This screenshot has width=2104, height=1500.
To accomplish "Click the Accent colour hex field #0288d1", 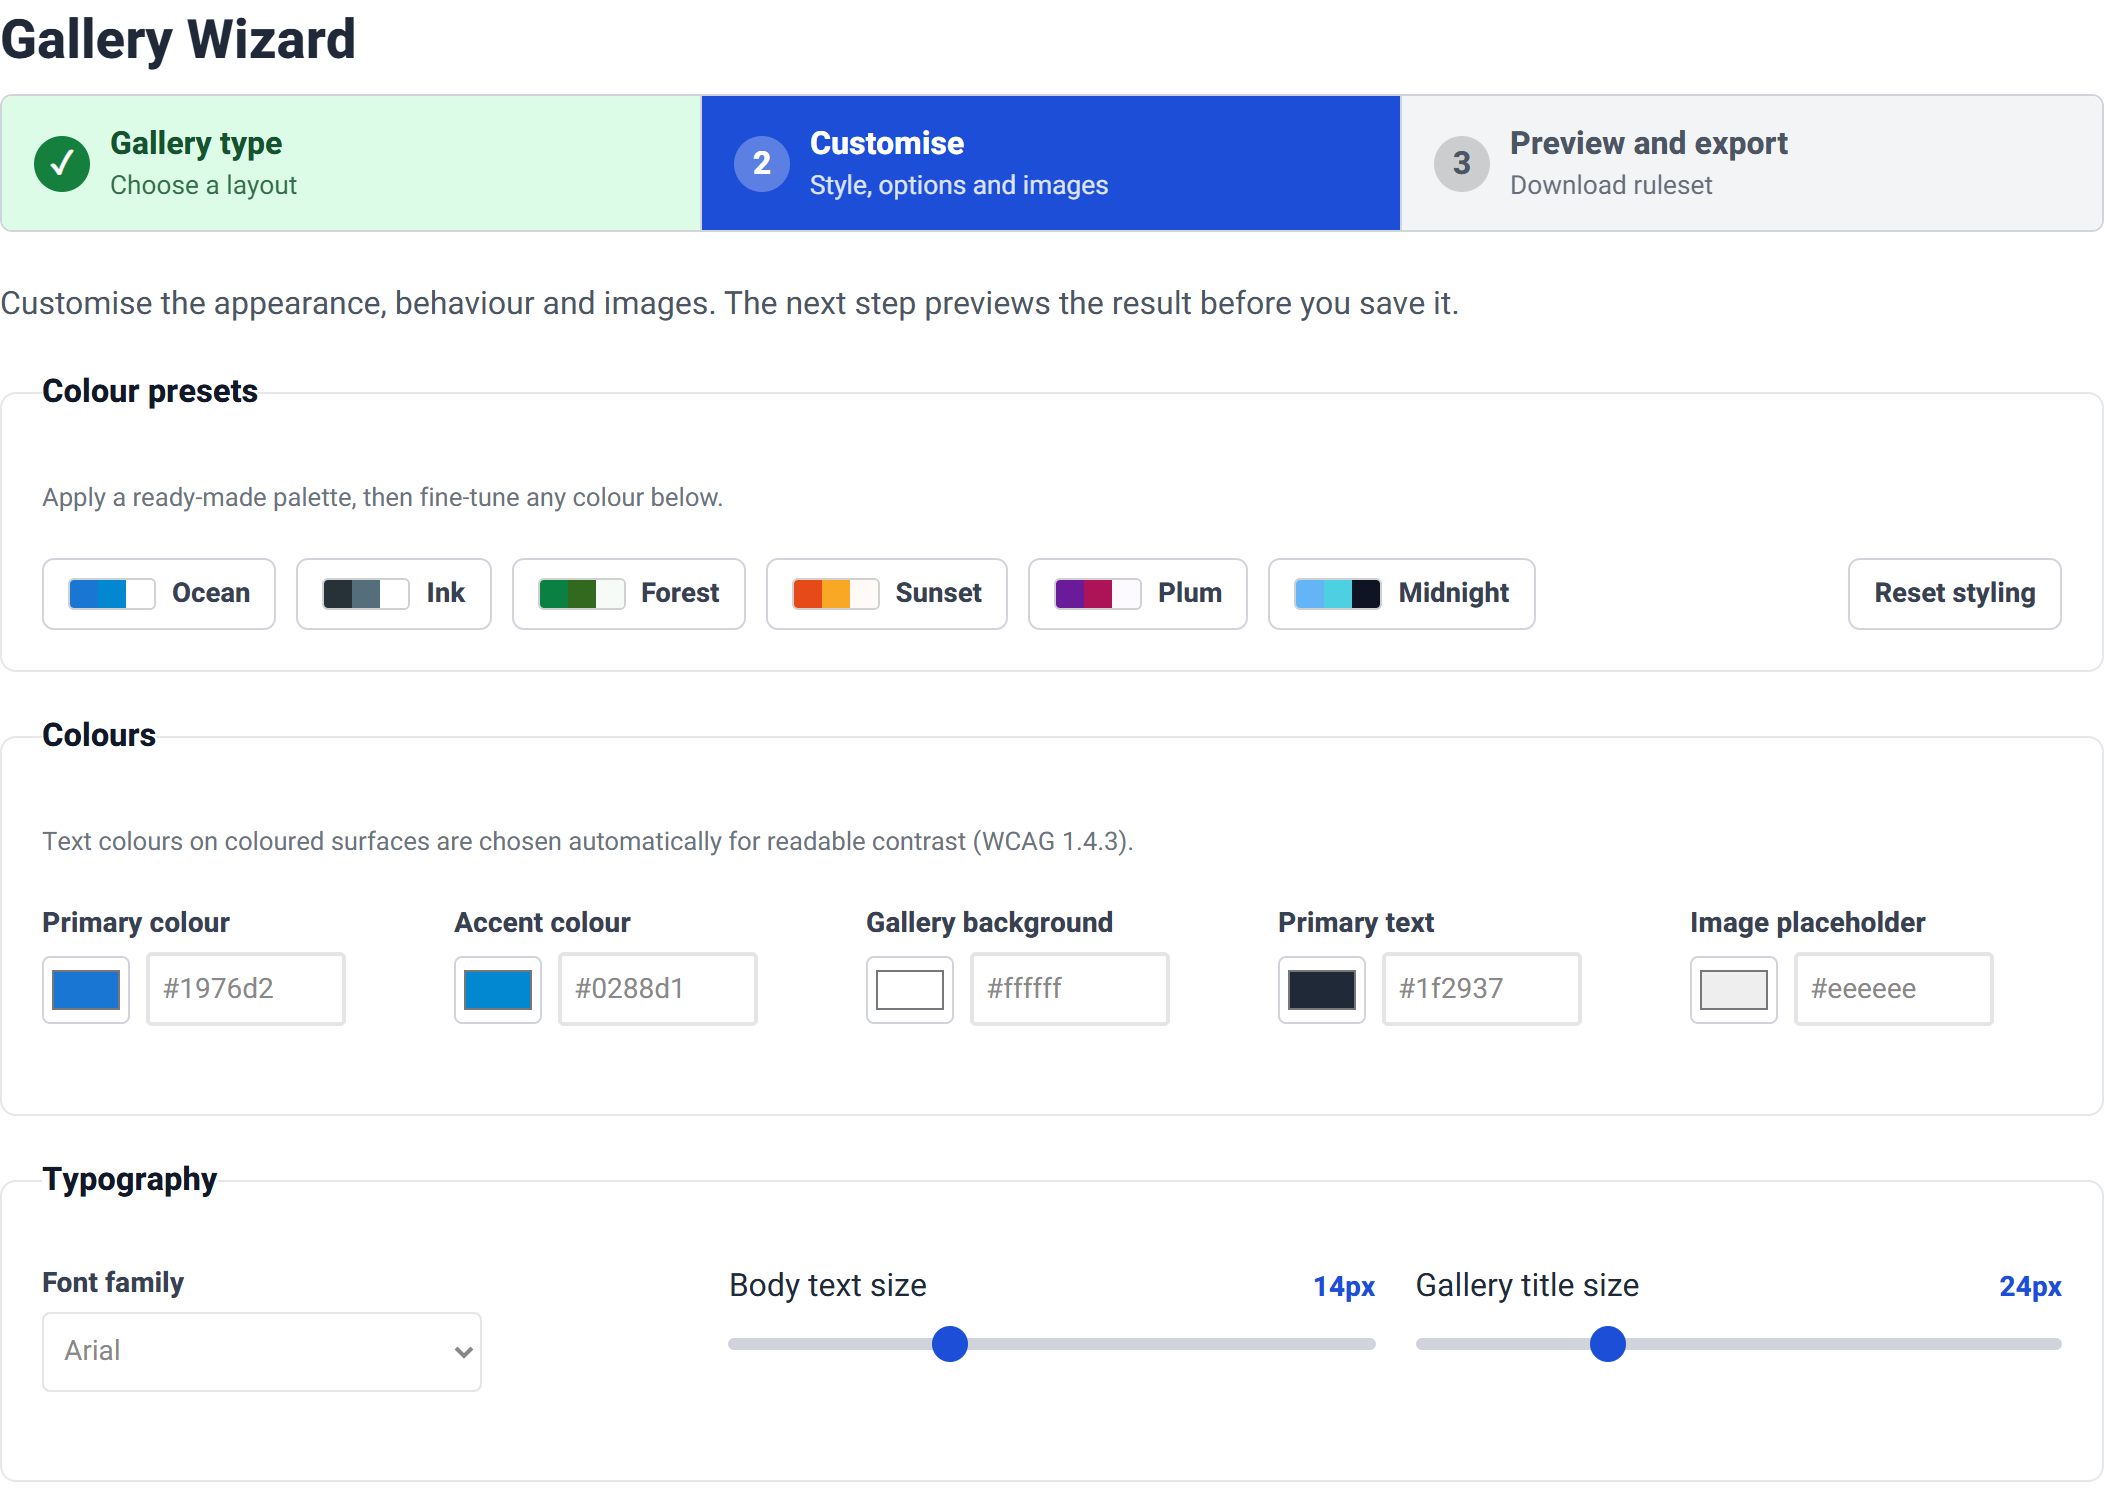I will point(658,989).
